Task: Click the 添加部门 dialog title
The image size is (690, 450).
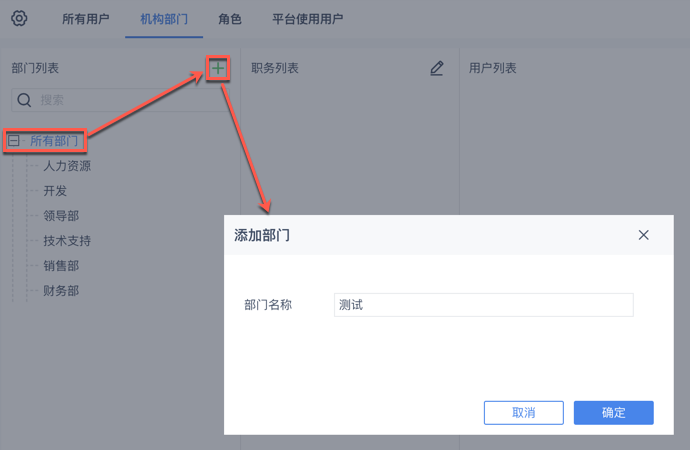Action: tap(262, 235)
